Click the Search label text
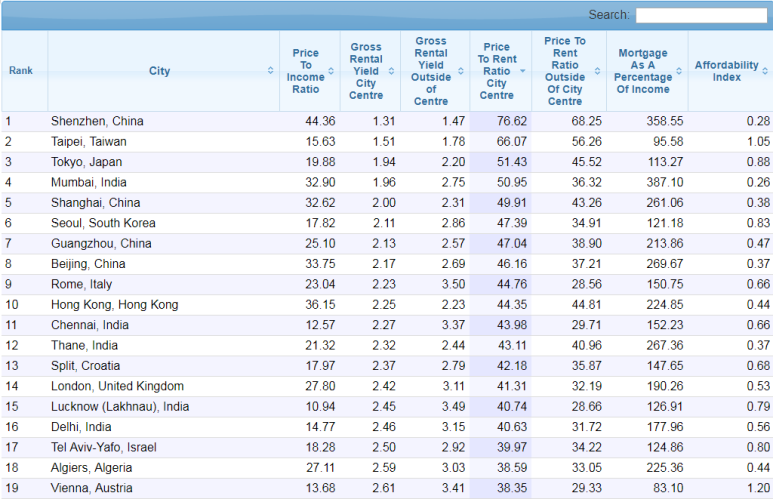773x499 pixels. 608,15
